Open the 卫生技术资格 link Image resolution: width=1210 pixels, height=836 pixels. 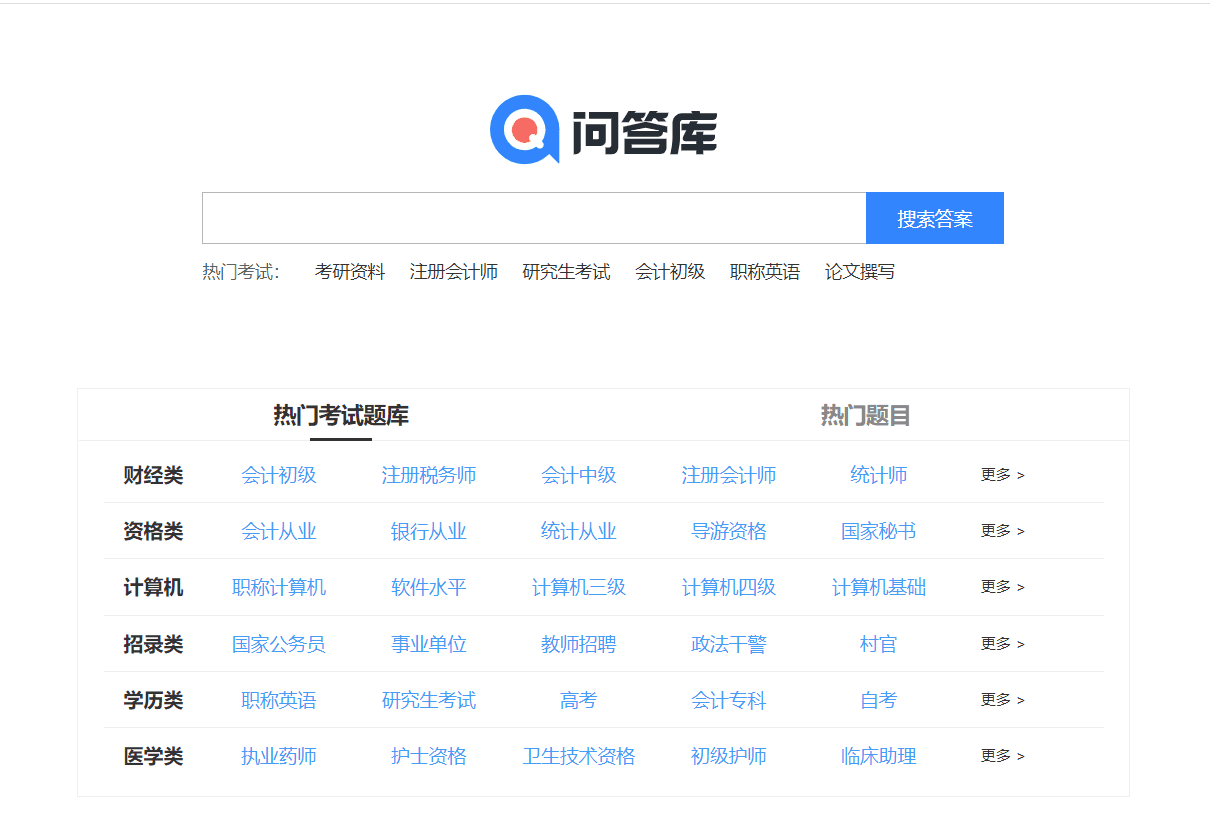578,756
